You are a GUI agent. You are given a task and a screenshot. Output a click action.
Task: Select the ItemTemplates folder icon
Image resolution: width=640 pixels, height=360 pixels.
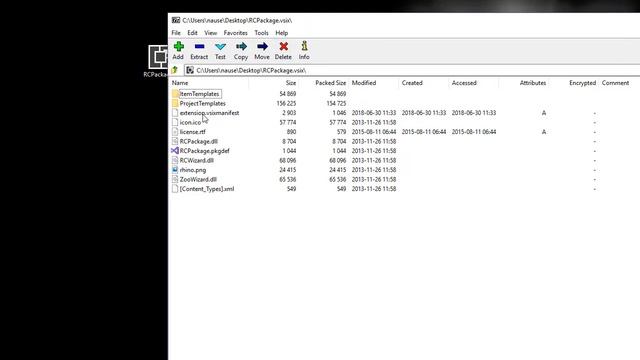176,94
